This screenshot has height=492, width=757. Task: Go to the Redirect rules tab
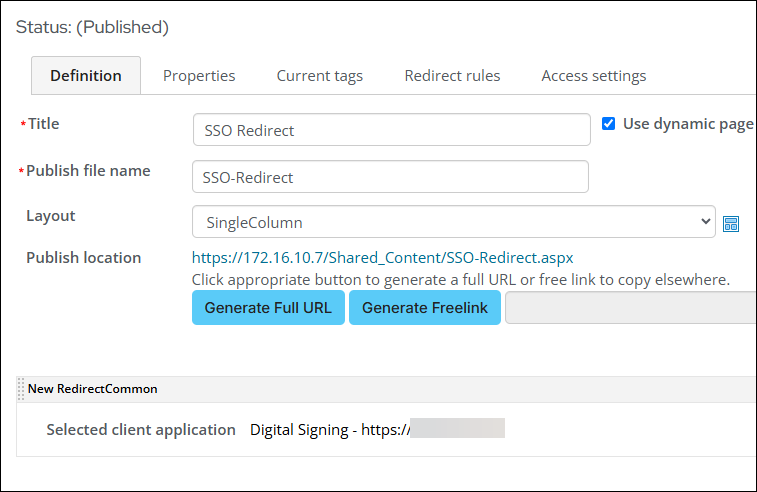[x=452, y=75]
